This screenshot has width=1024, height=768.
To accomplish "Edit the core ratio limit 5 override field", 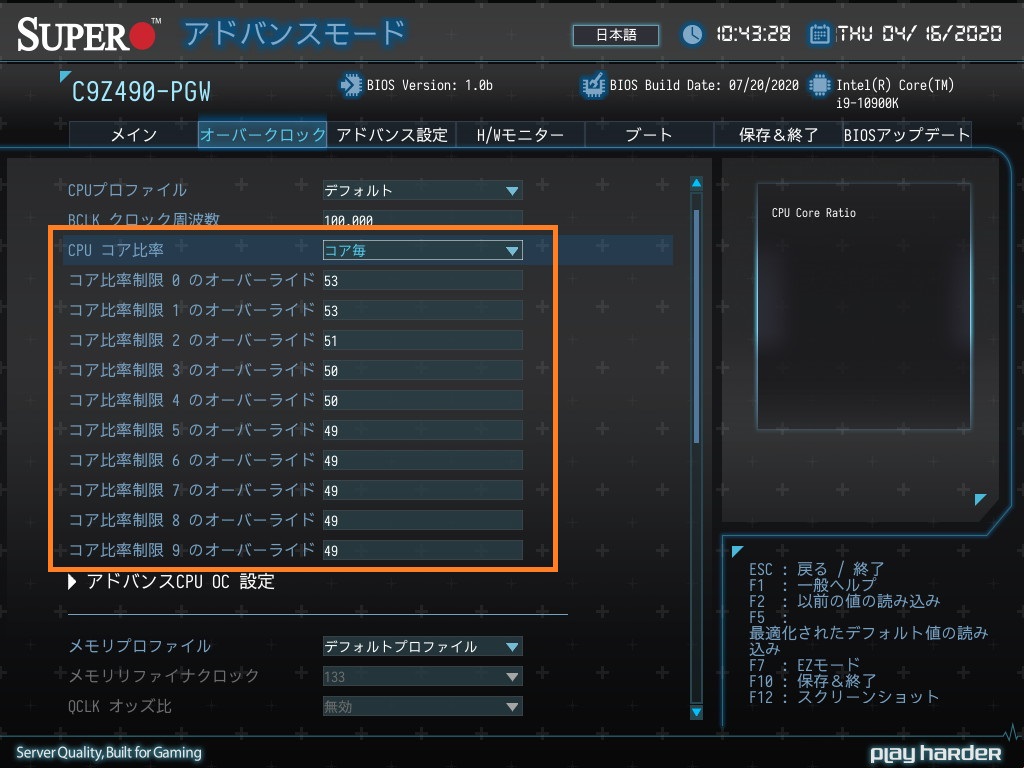I will pos(423,431).
